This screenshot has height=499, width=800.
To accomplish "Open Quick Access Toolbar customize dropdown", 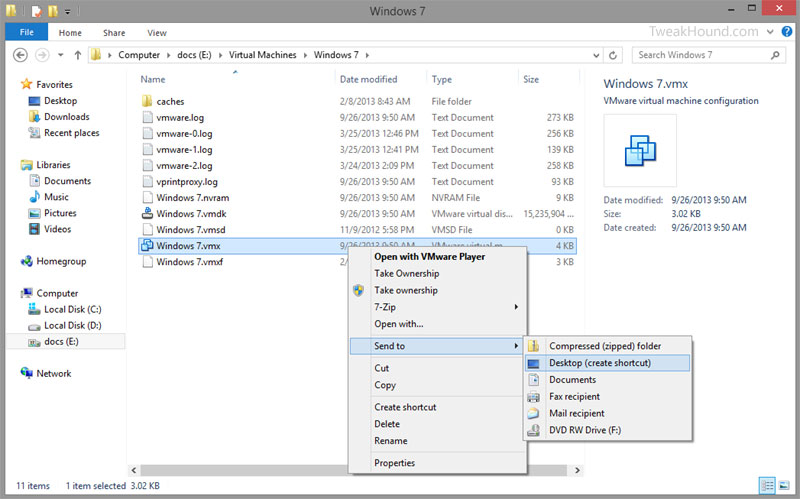I will click(x=67, y=11).
